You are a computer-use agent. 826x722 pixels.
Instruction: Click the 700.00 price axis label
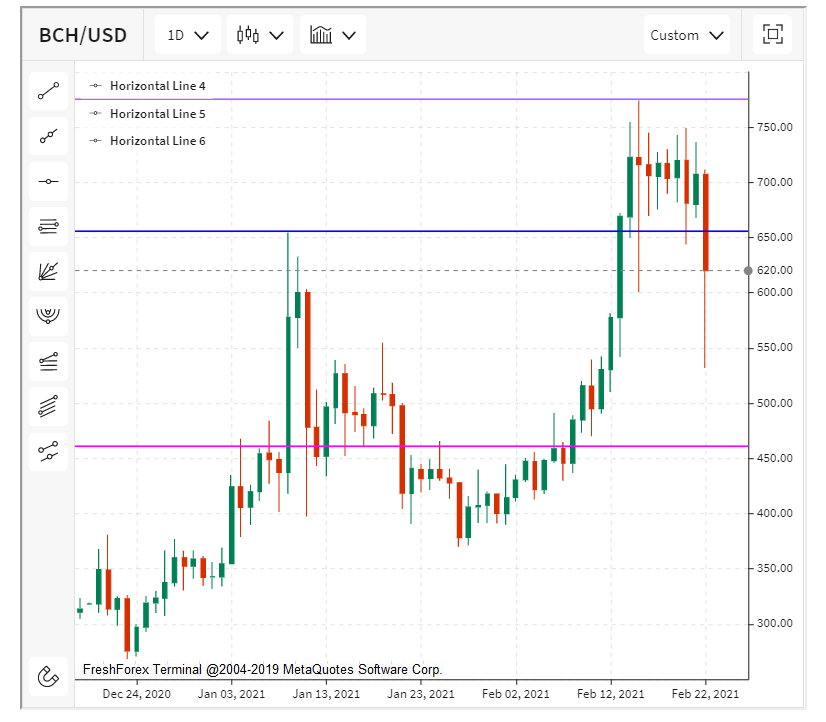point(774,182)
